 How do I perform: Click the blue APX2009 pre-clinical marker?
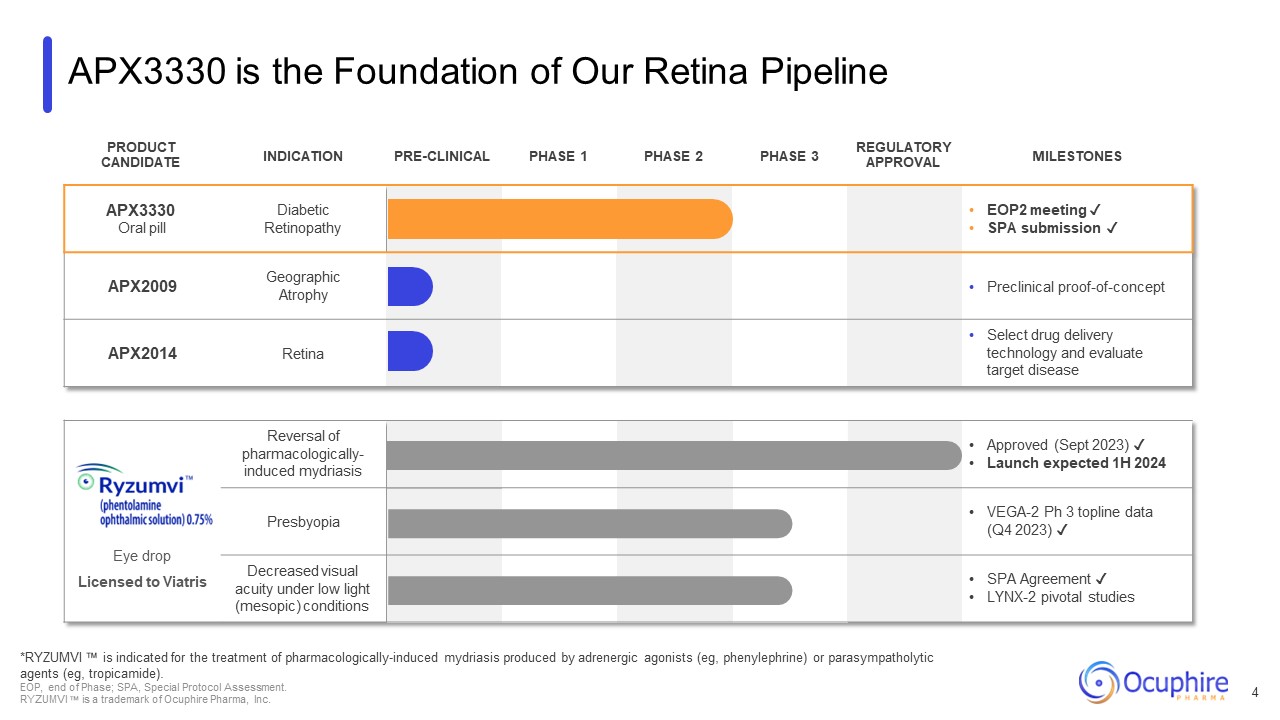410,286
